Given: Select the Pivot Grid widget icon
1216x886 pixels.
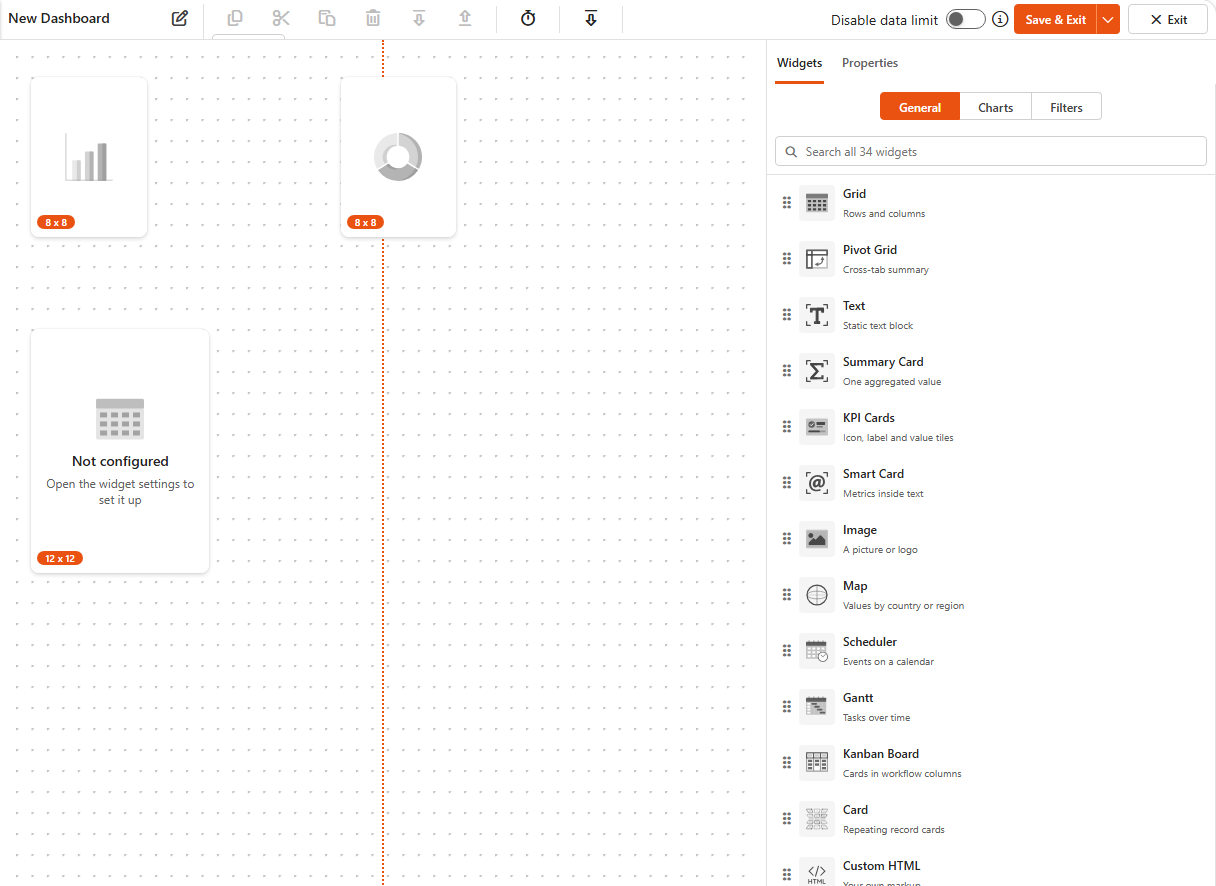Looking at the screenshot, I should pyautogui.click(x=817, y=258).
